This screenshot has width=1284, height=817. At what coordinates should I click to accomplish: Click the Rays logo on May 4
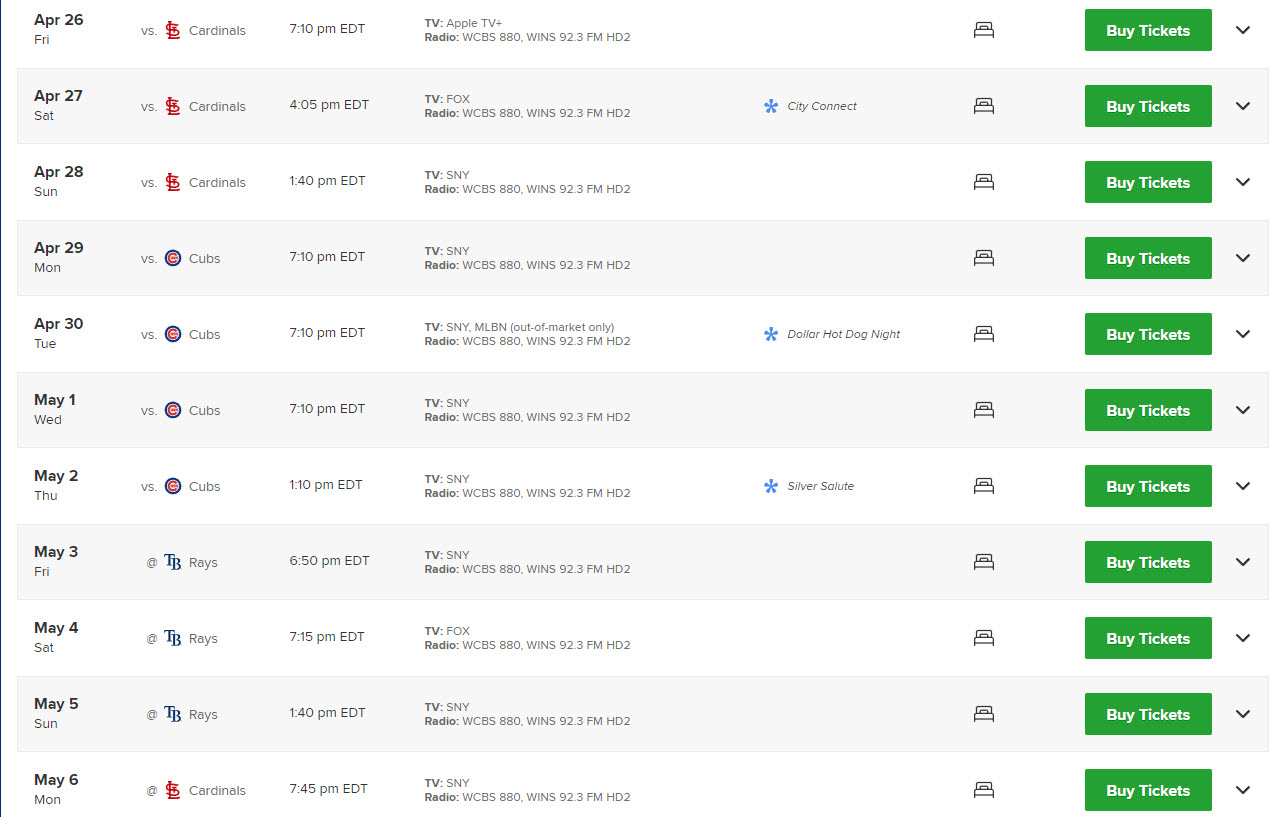pos(173,638)
